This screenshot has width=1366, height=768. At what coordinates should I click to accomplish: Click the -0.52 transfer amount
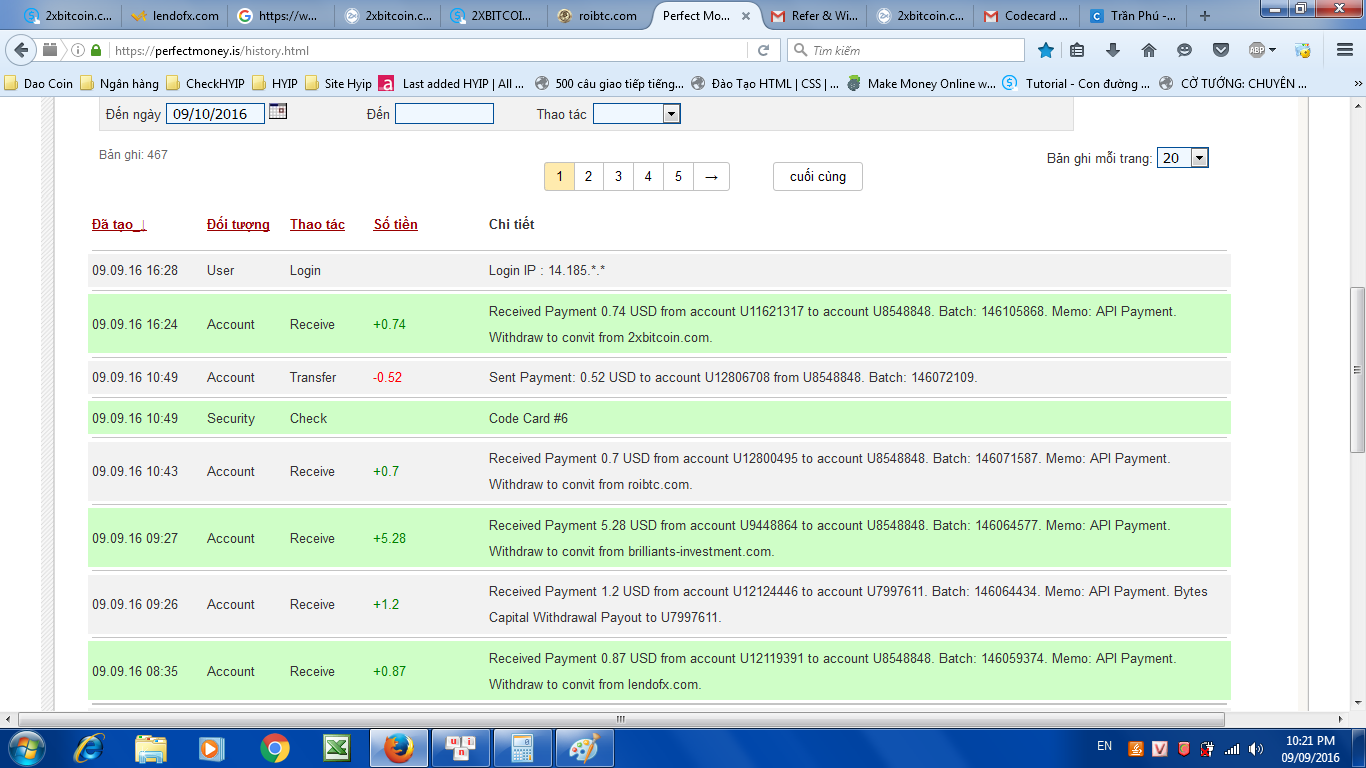388,377
